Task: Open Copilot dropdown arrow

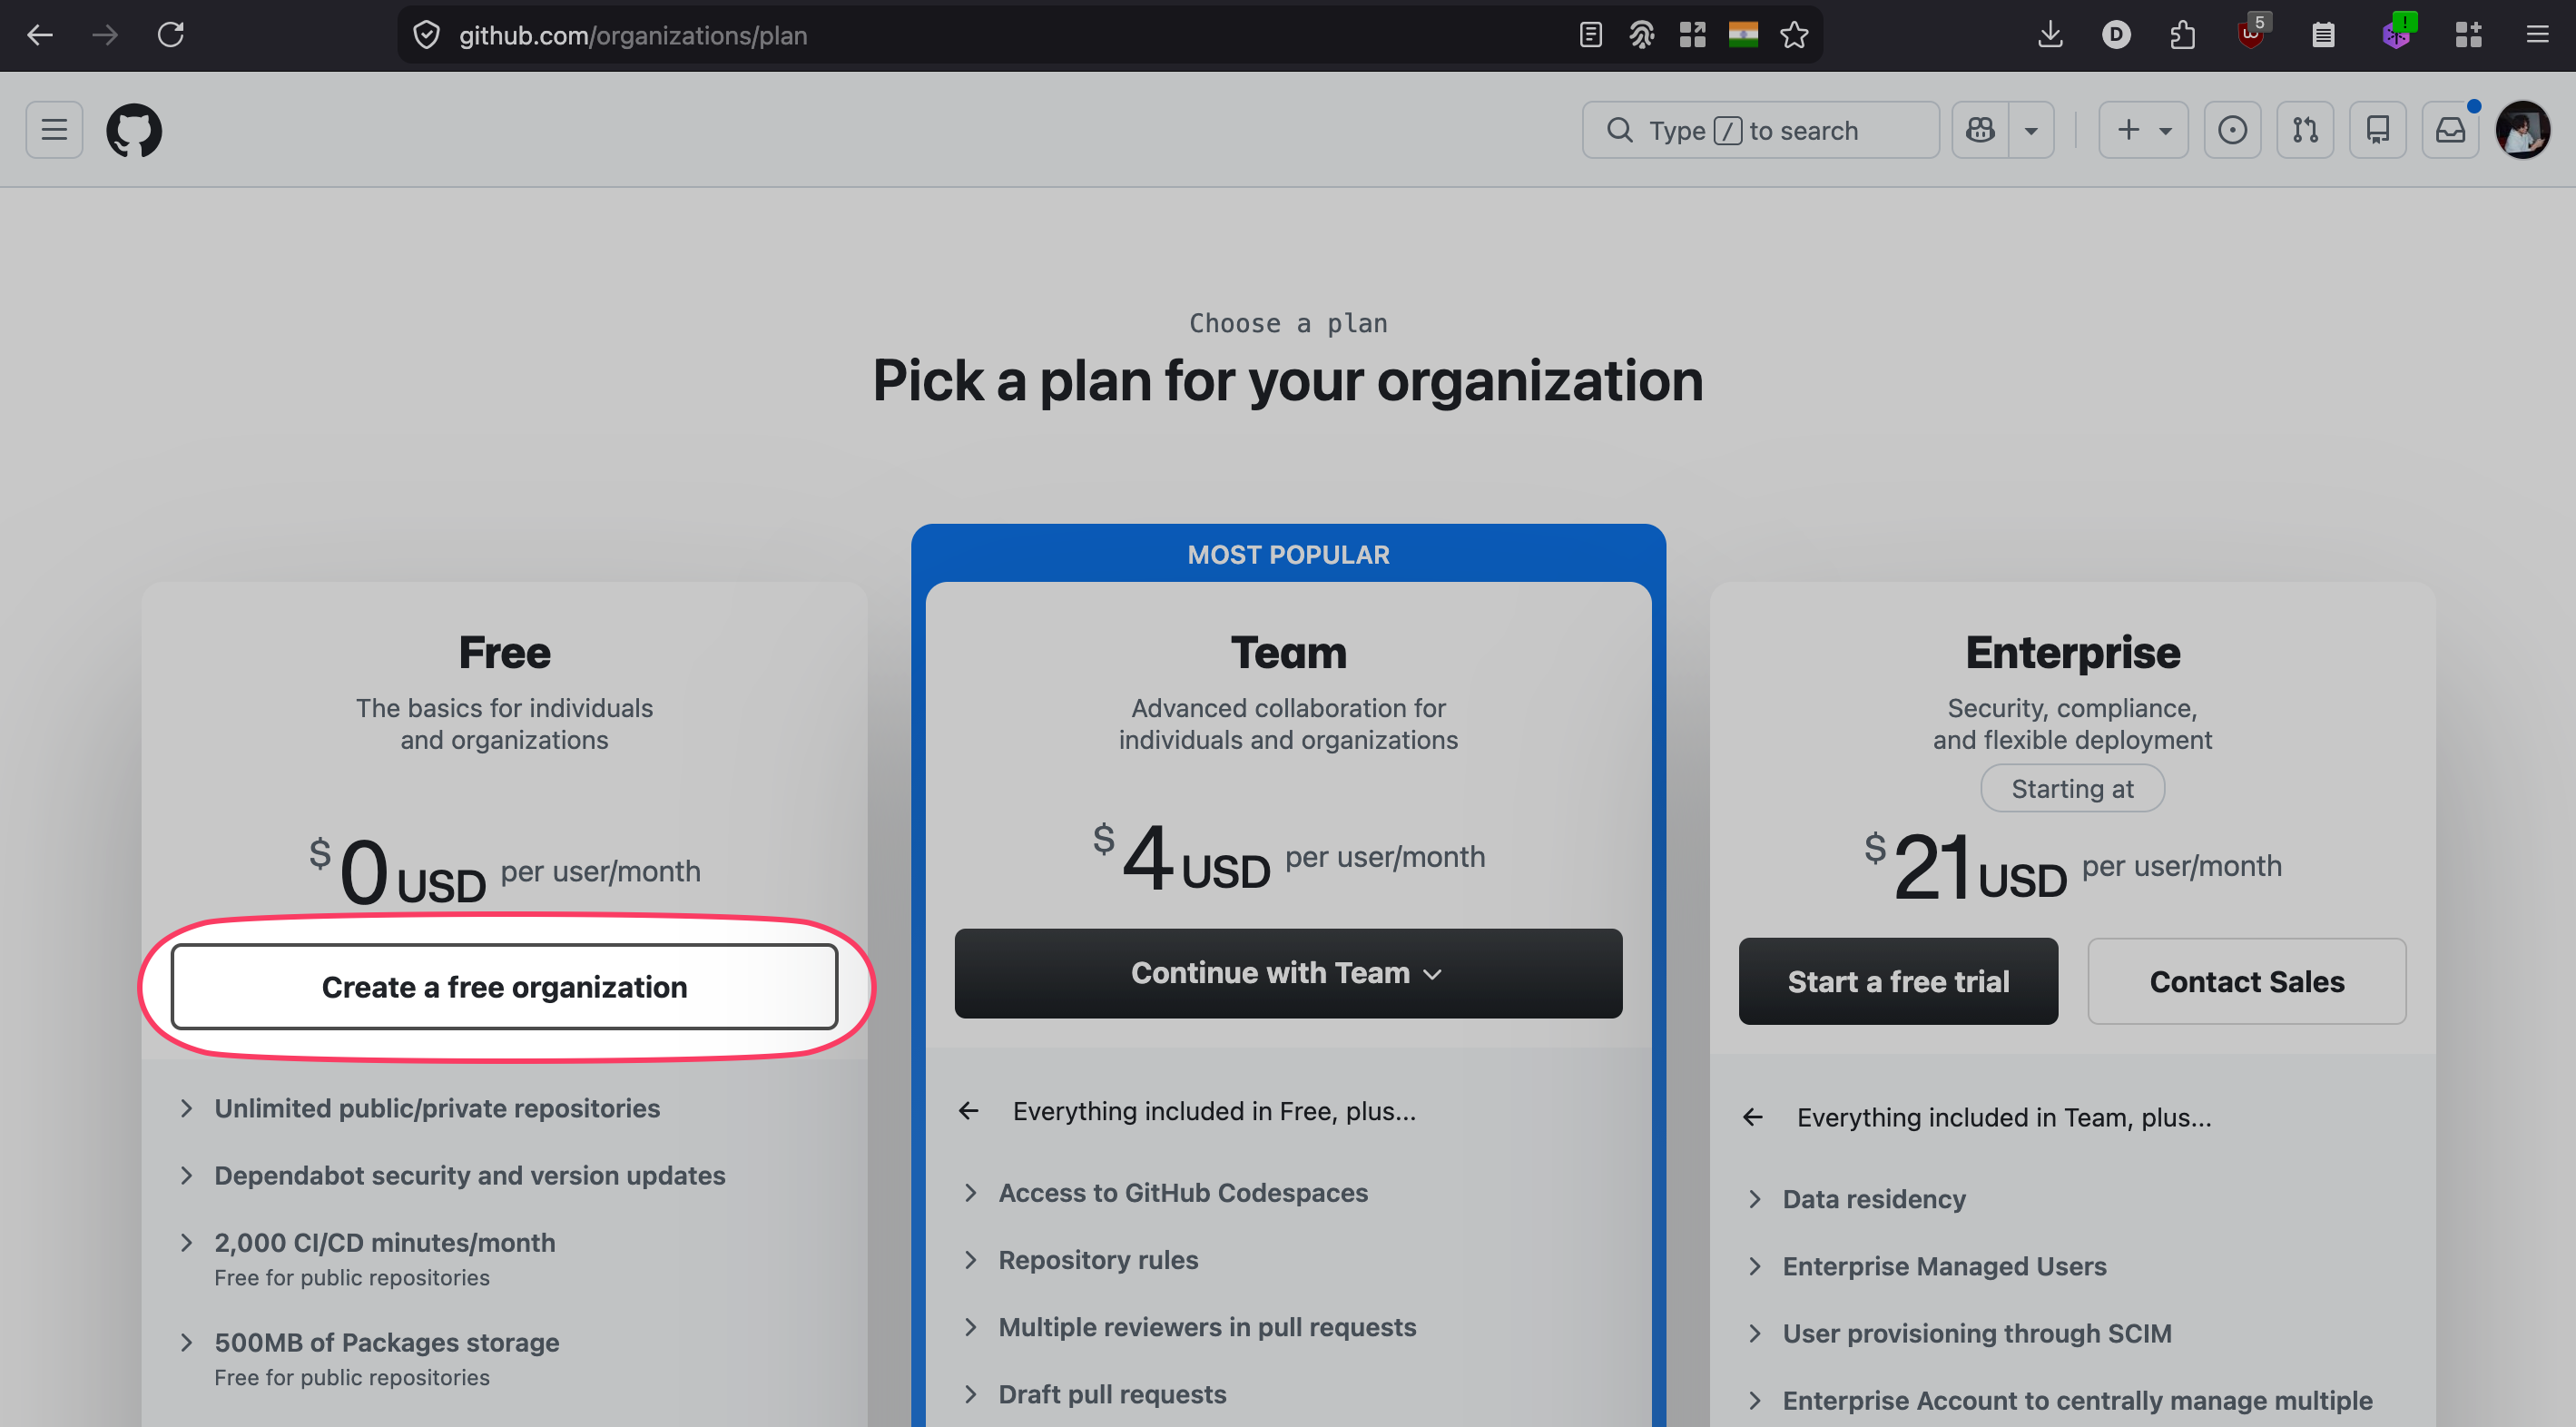Action: [2031, 130]
